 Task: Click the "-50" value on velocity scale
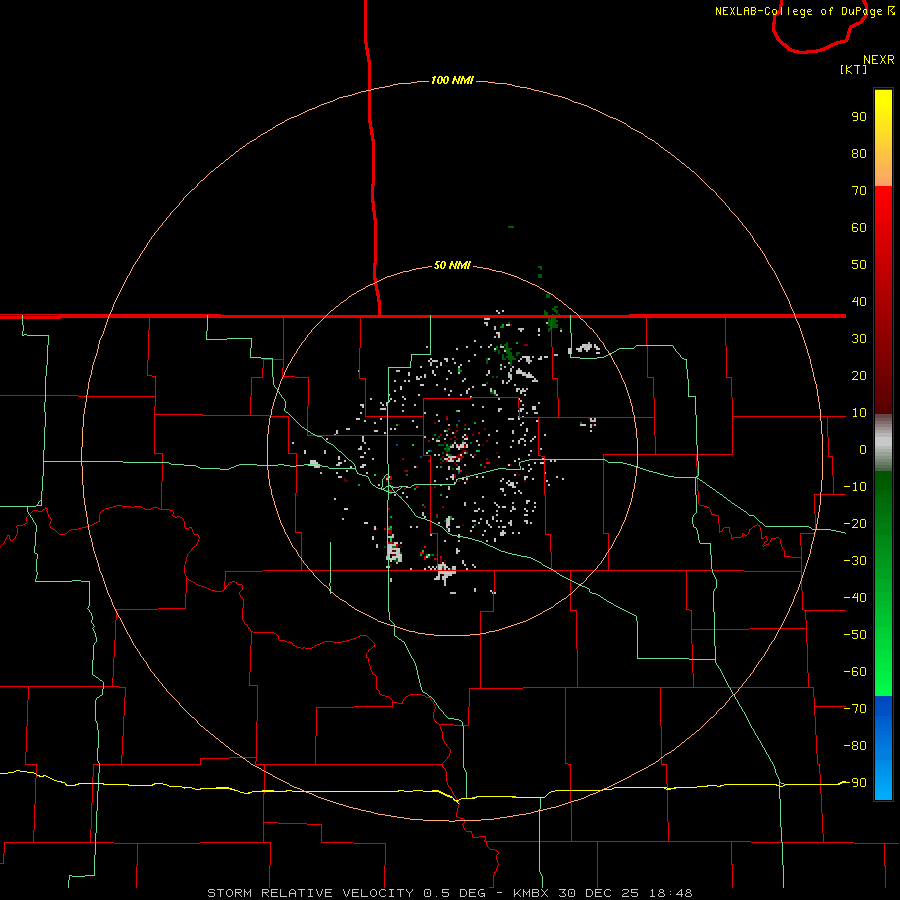[x=855, y=635]
